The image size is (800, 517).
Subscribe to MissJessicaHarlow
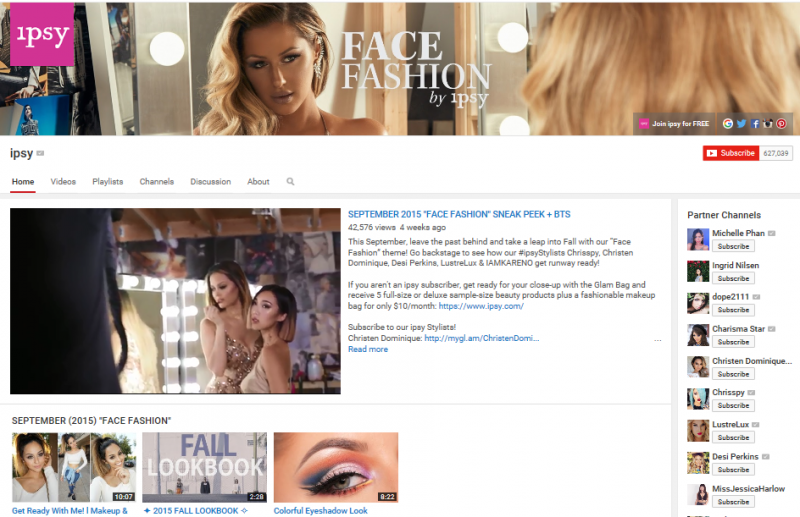coord(733,502)
